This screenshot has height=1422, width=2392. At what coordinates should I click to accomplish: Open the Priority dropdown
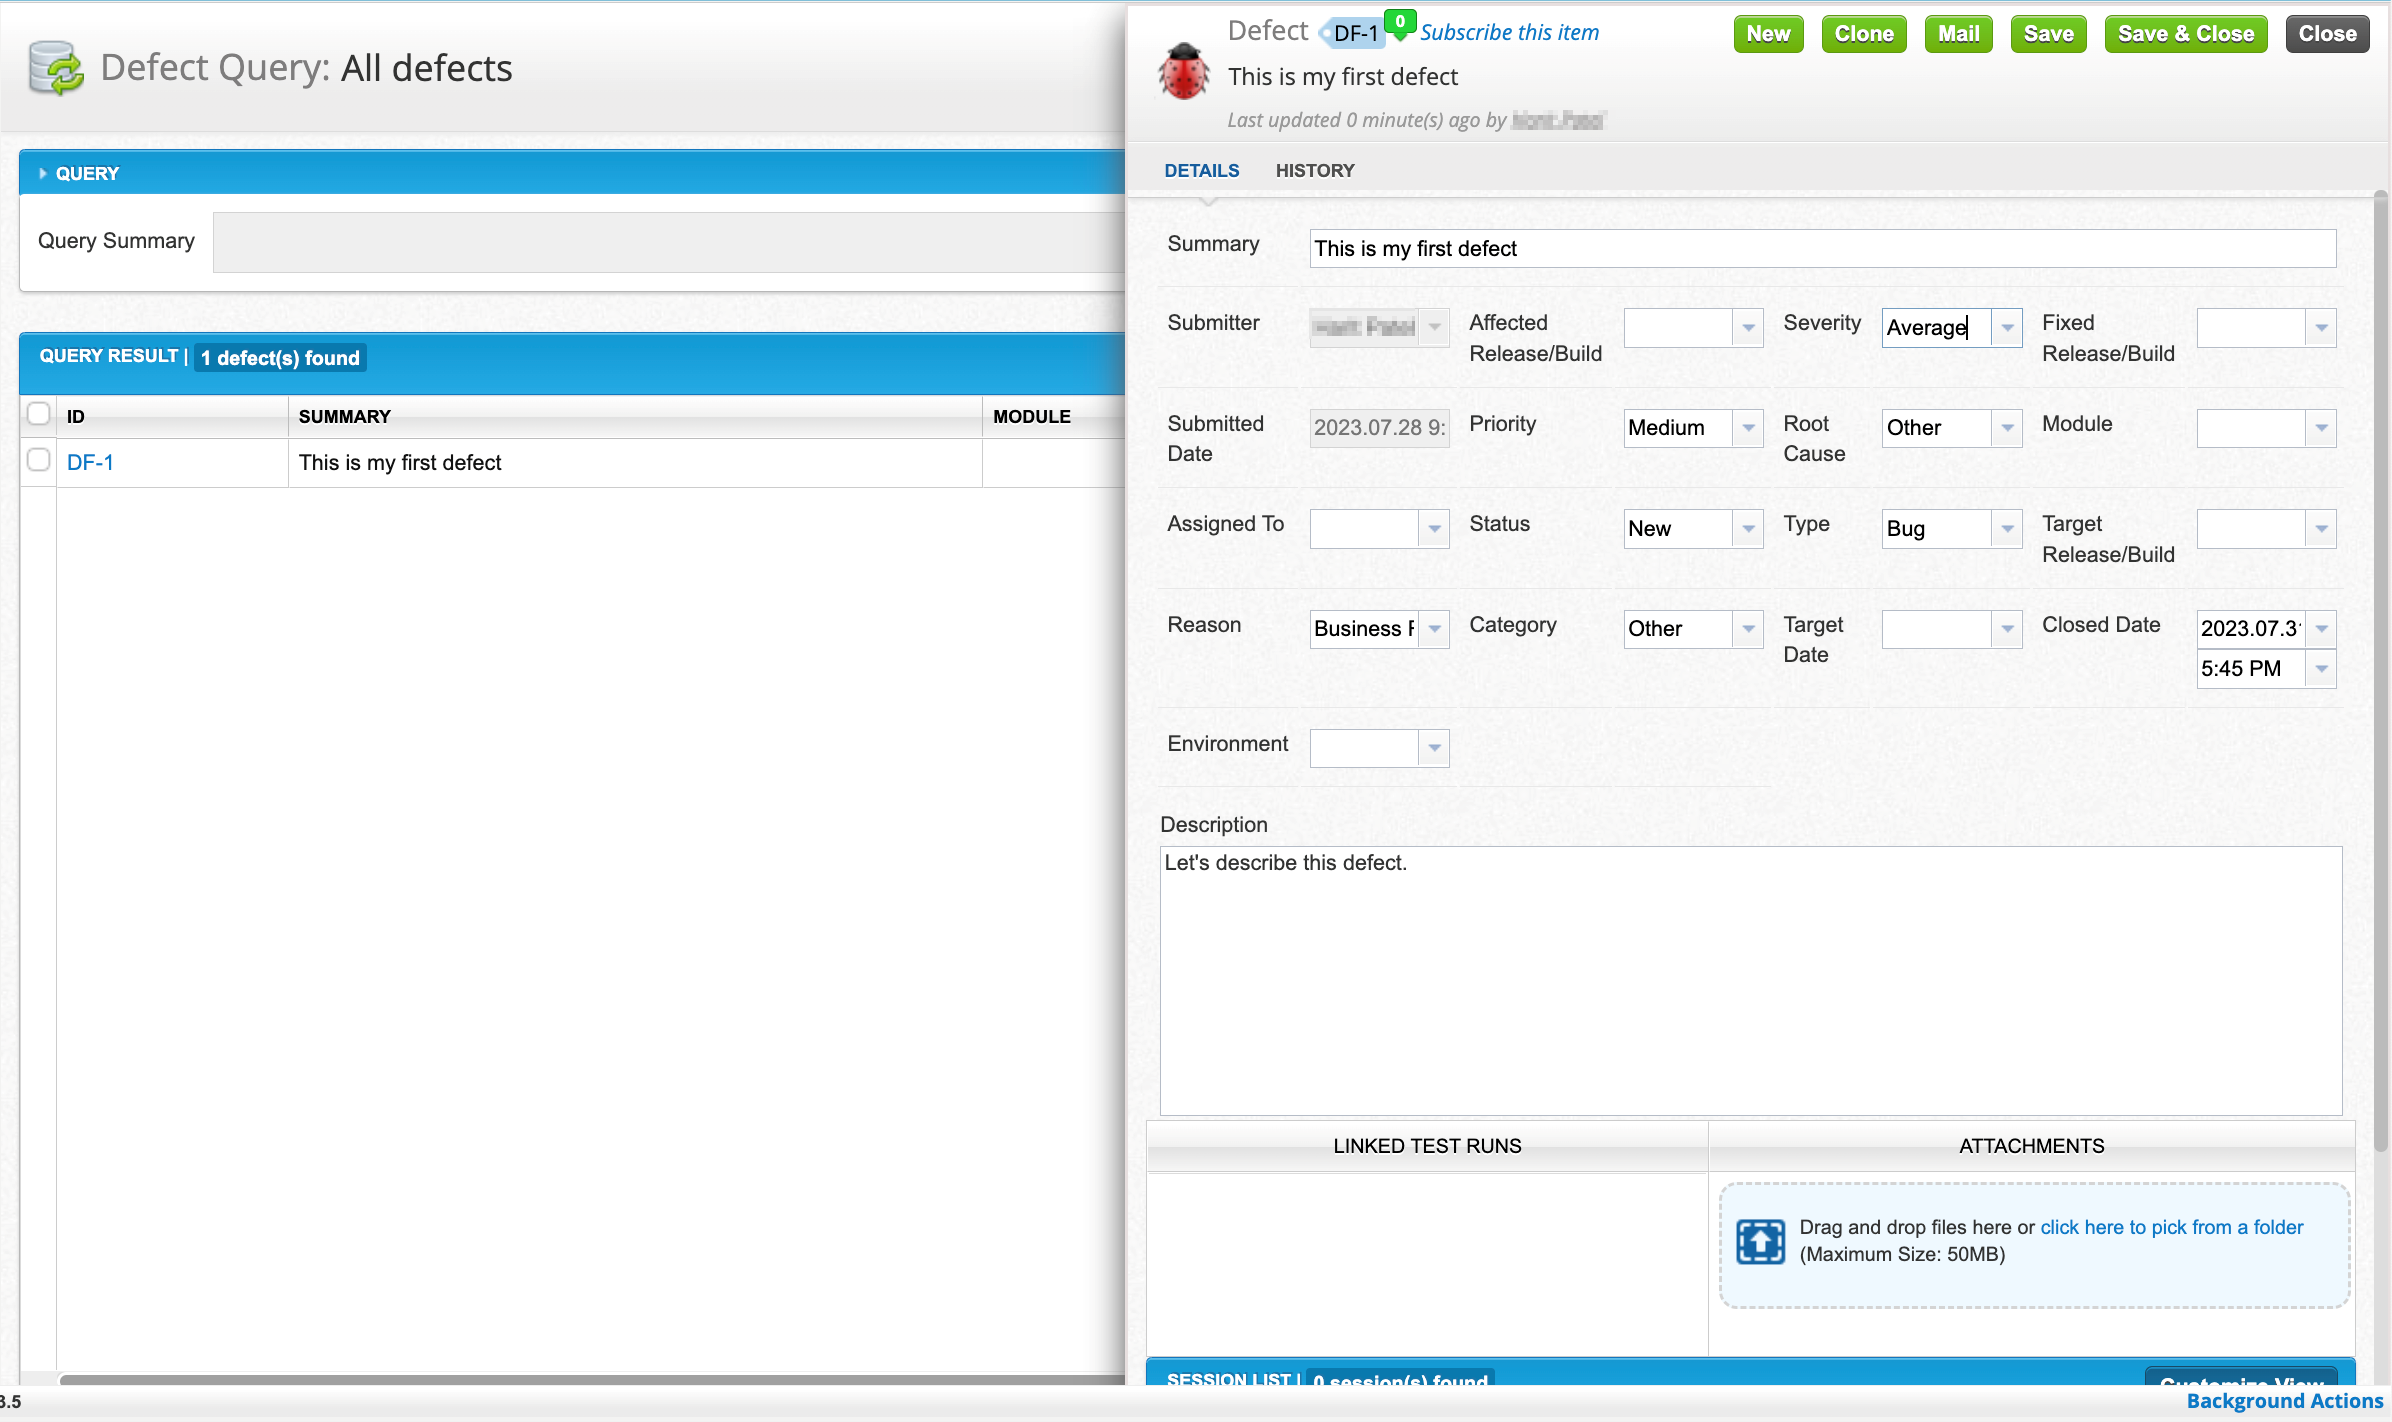pyautogui.click(x=1748, y=428)
